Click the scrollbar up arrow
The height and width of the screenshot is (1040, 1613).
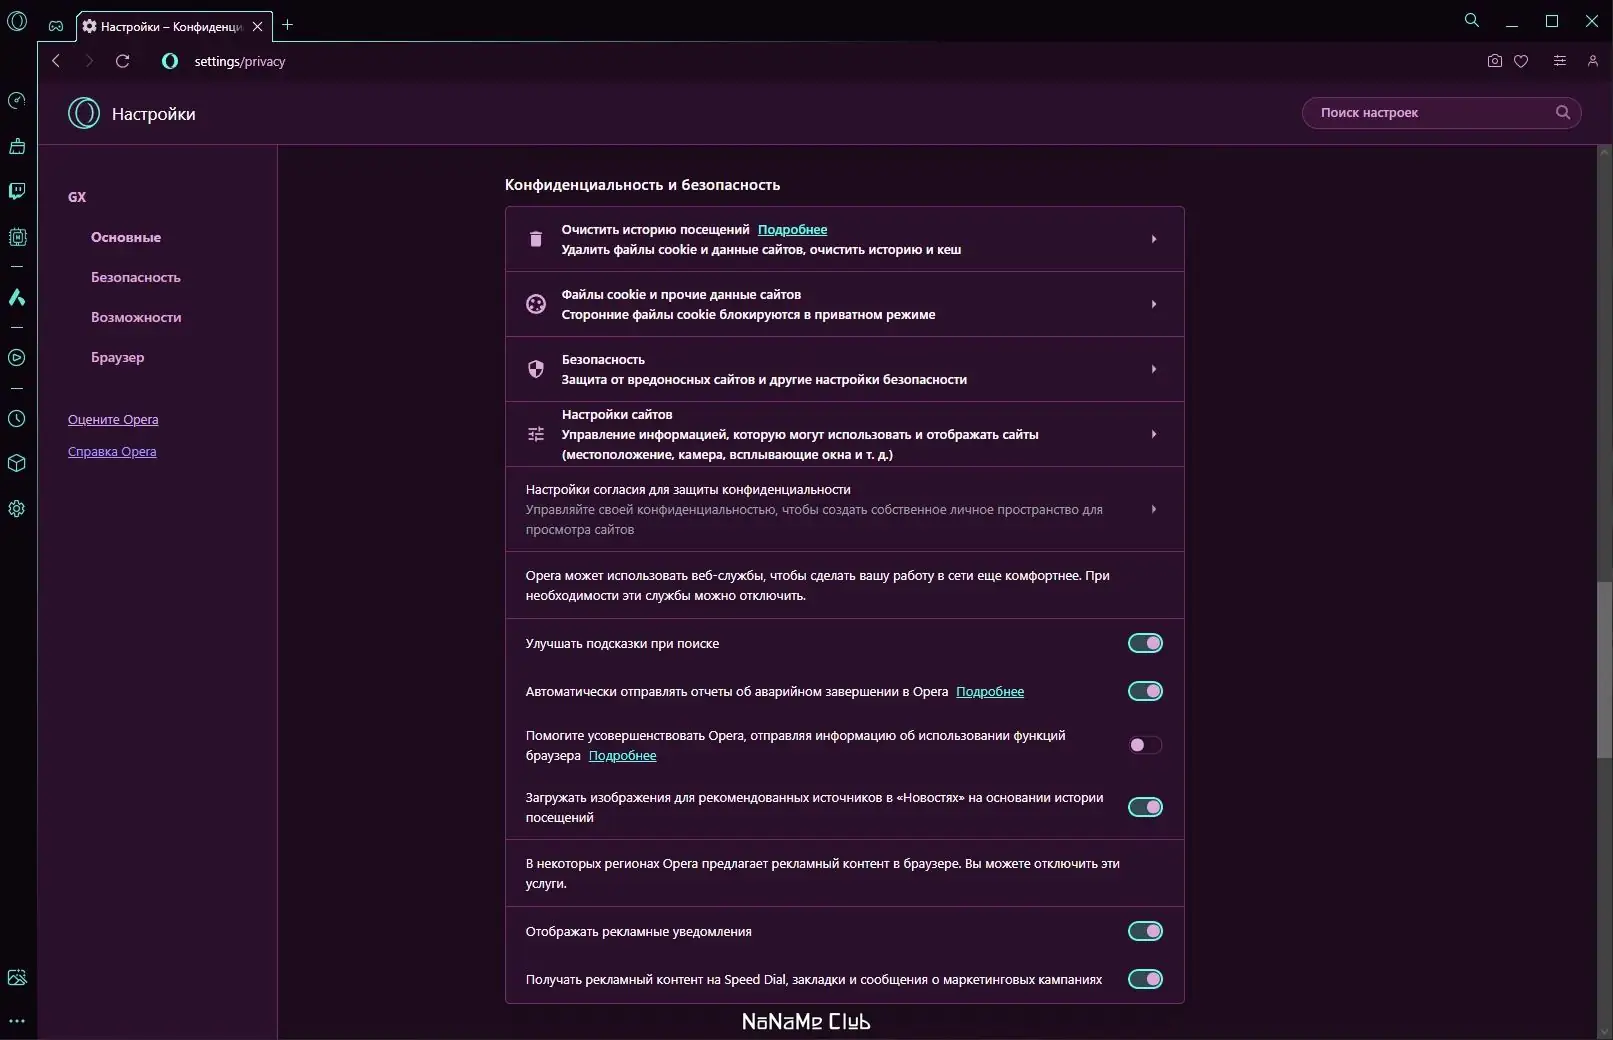pos(1604,152)
